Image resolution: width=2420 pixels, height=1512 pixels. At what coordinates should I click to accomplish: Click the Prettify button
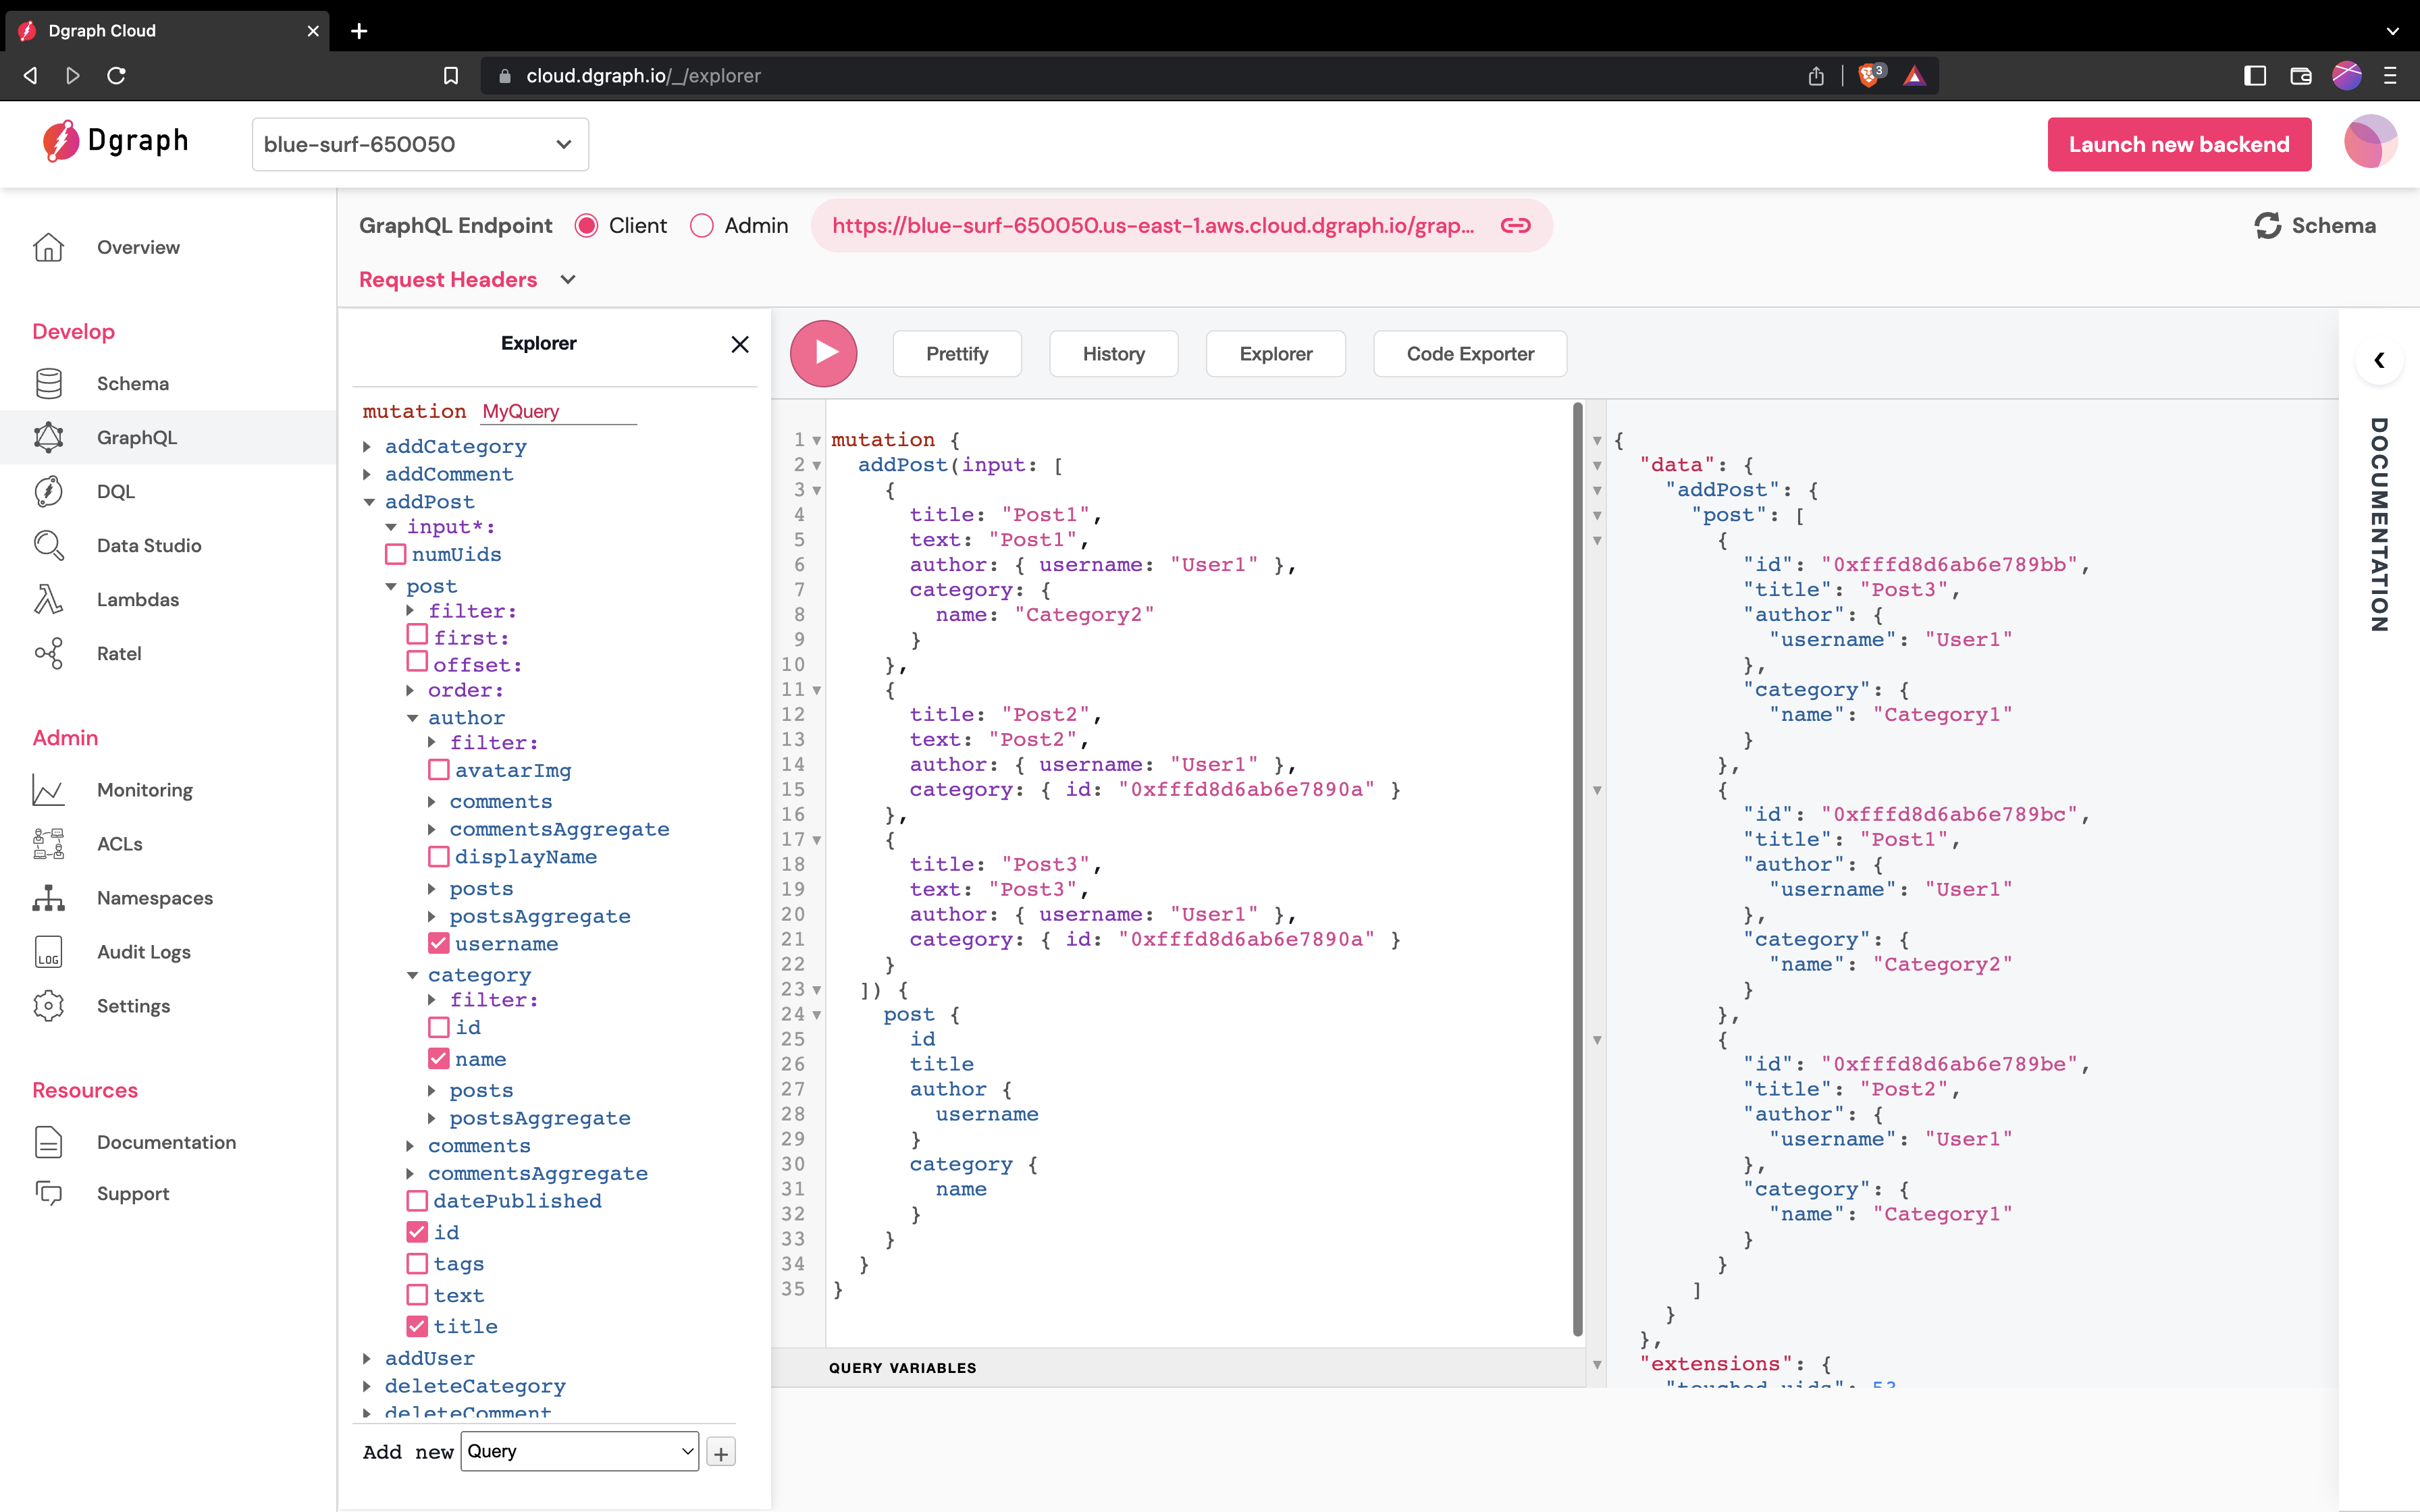(x=956, y=354)
